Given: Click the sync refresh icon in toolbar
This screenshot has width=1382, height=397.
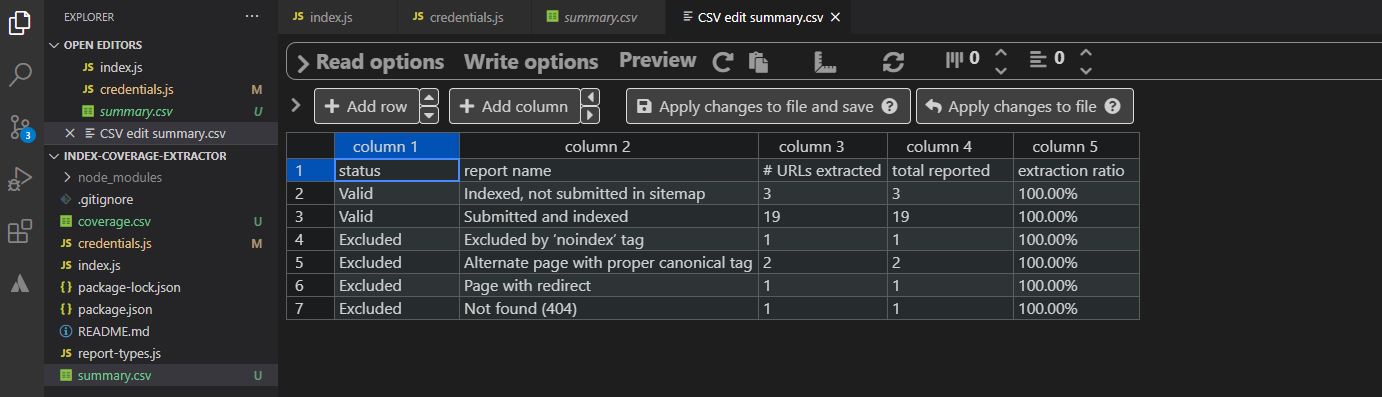Looking at the screenshot, I should coord(893,62).
